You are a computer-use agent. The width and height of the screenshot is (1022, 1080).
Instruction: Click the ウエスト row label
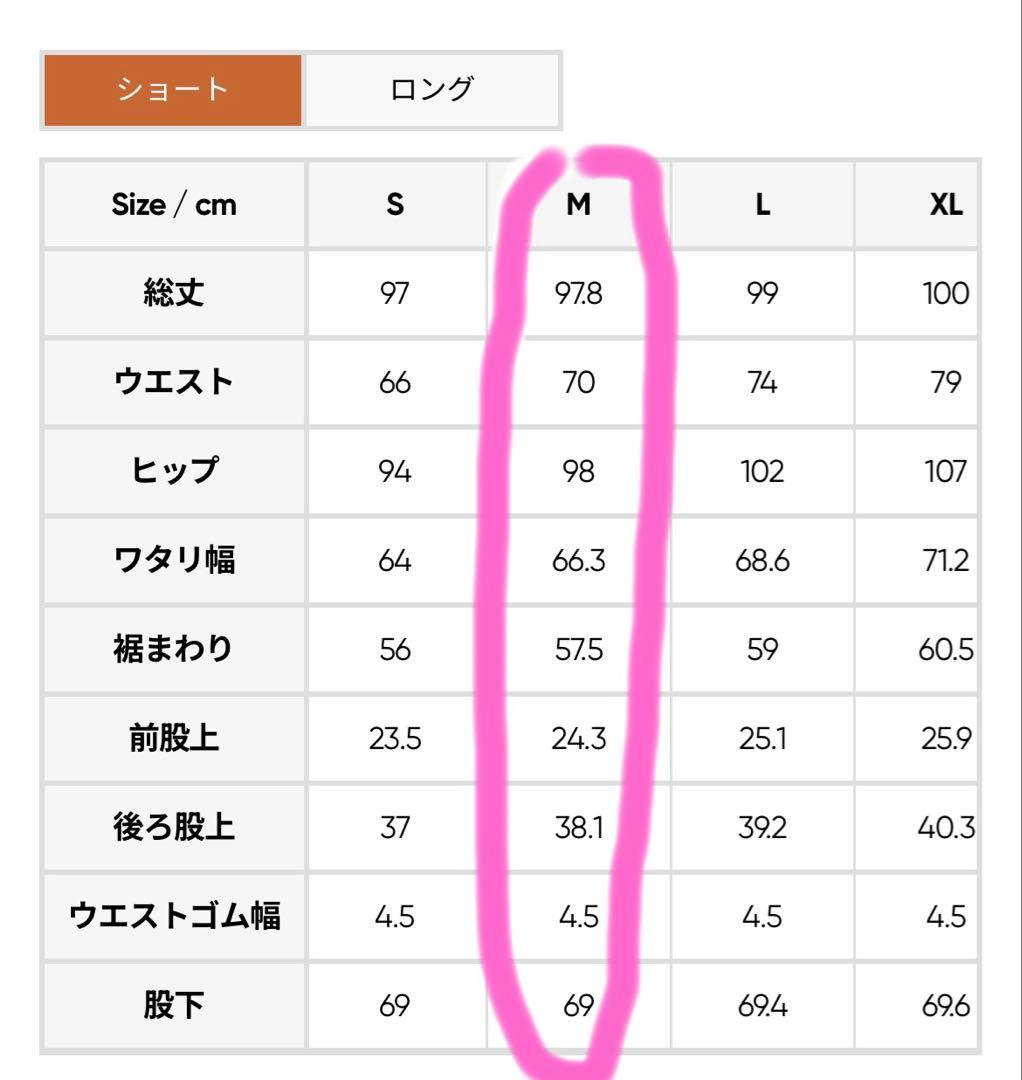[x=172, y=383]
